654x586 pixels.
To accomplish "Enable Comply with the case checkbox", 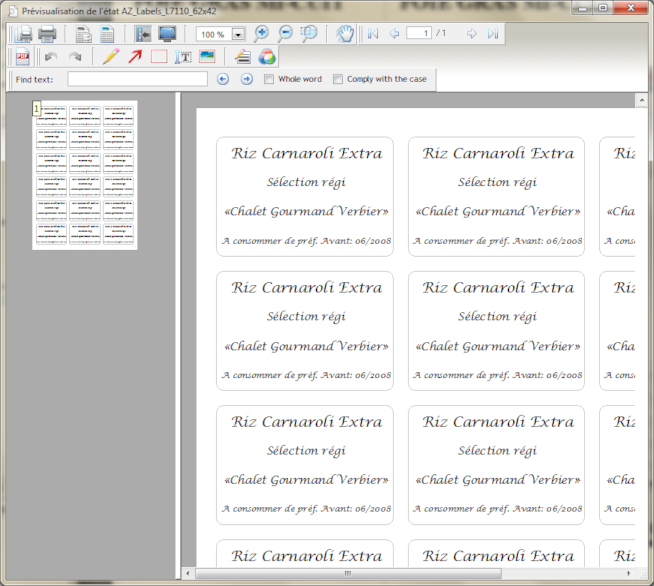I will [338, 79].
